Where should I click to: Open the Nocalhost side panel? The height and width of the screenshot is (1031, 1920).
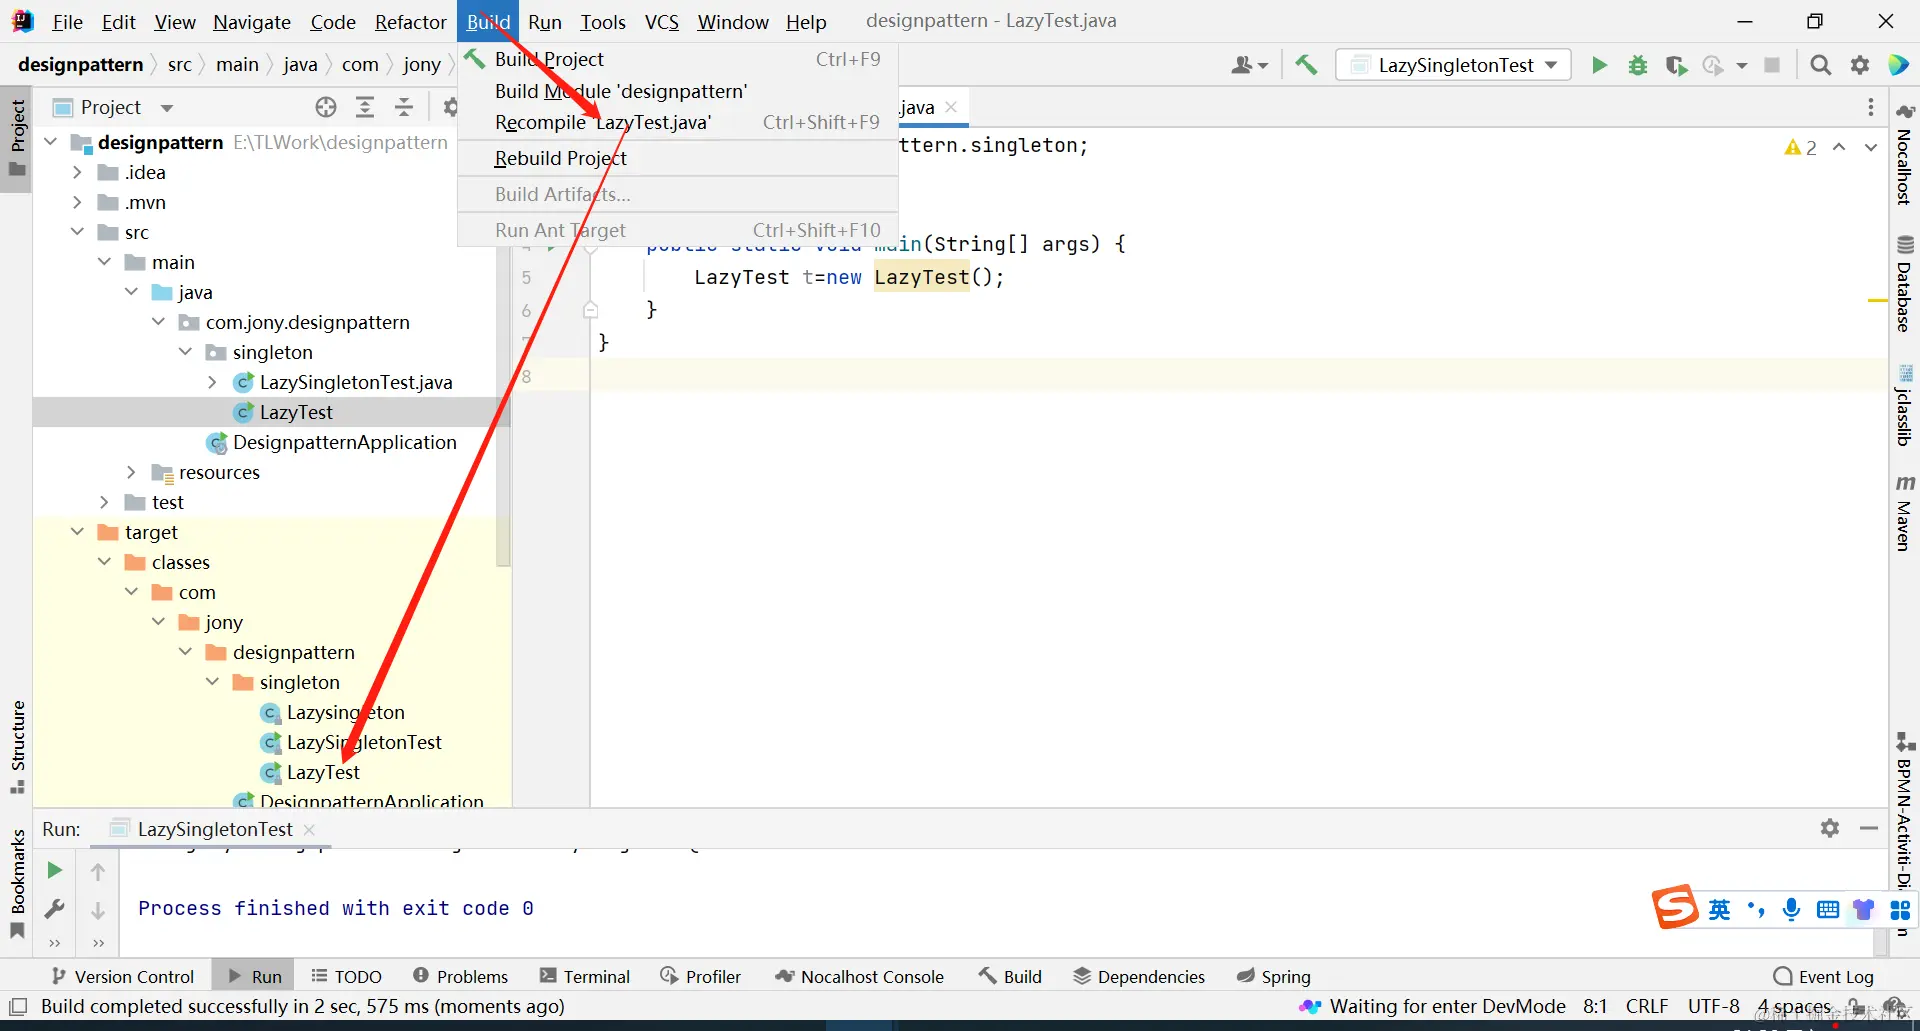point(1904,154)
